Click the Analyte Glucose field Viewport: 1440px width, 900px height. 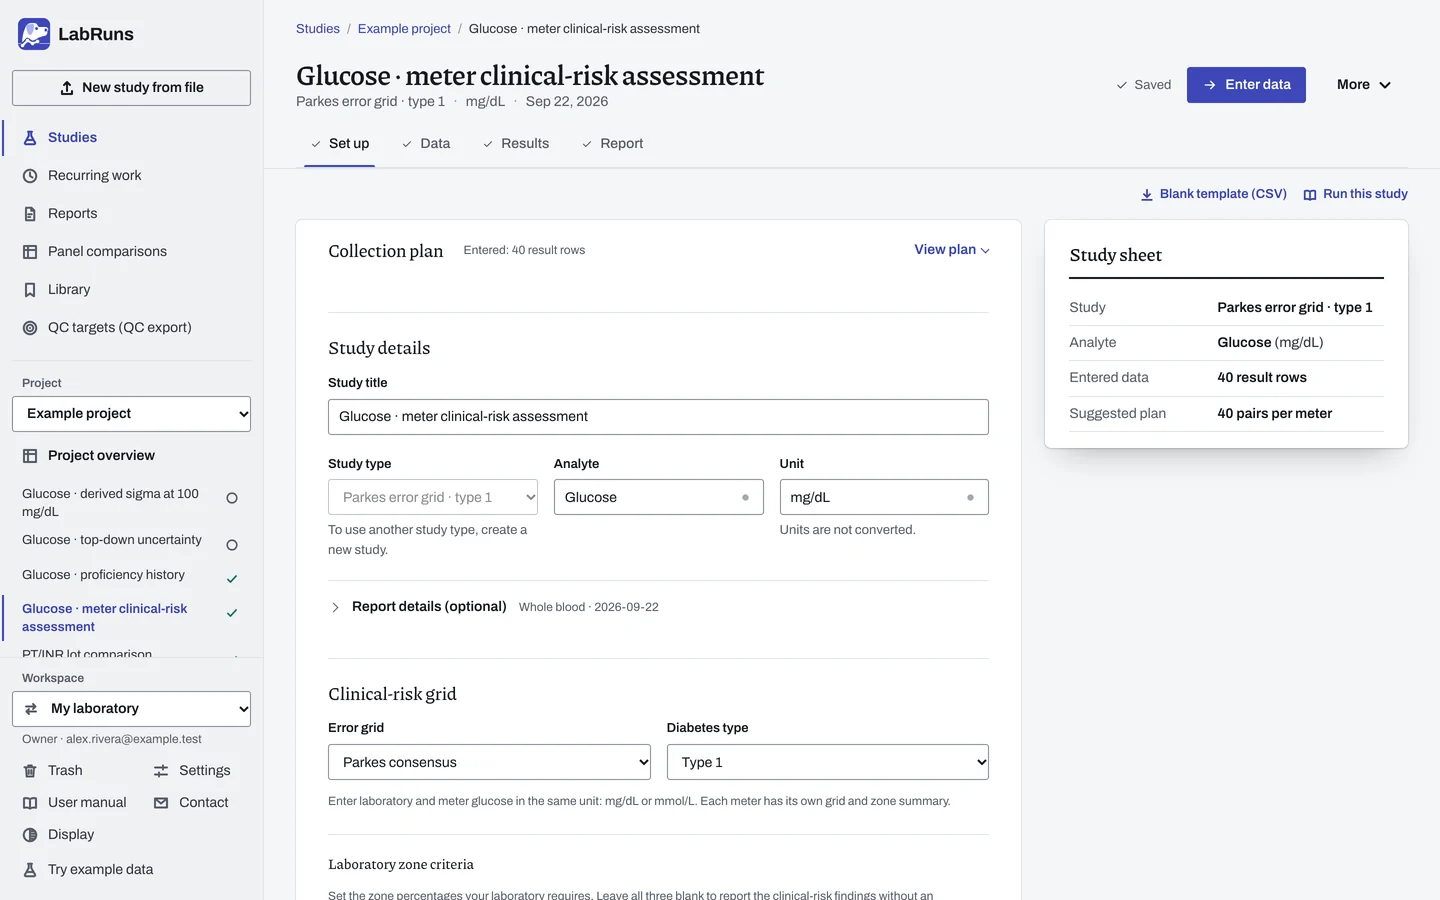point(658,497)
